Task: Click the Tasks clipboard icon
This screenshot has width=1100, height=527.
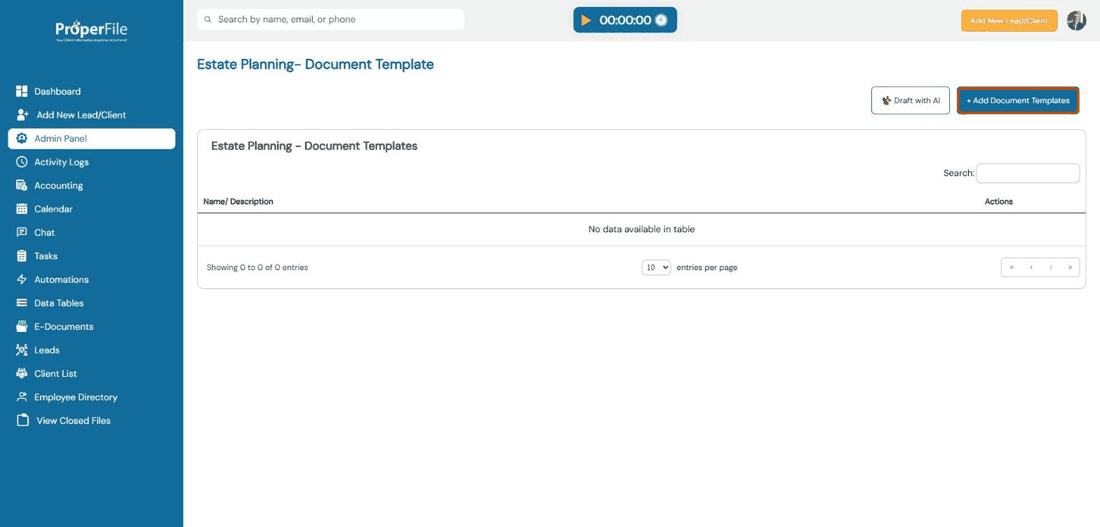Action: pos(22,255)
